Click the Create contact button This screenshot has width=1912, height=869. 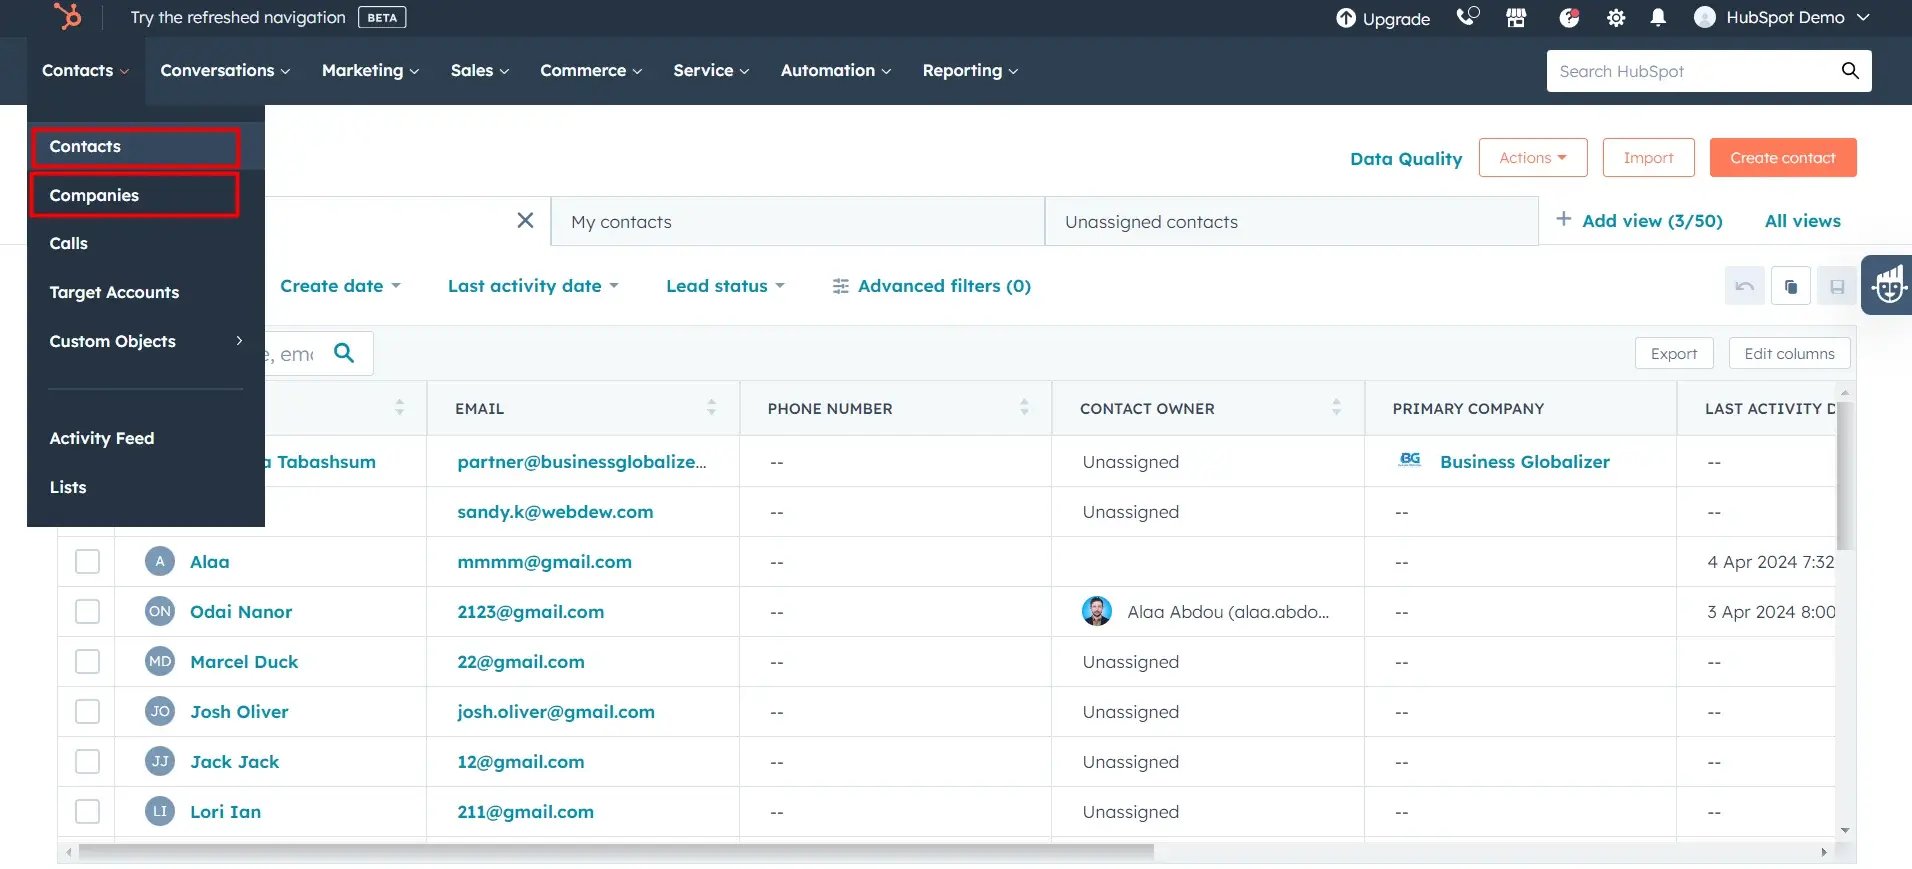coord(1783,158)
